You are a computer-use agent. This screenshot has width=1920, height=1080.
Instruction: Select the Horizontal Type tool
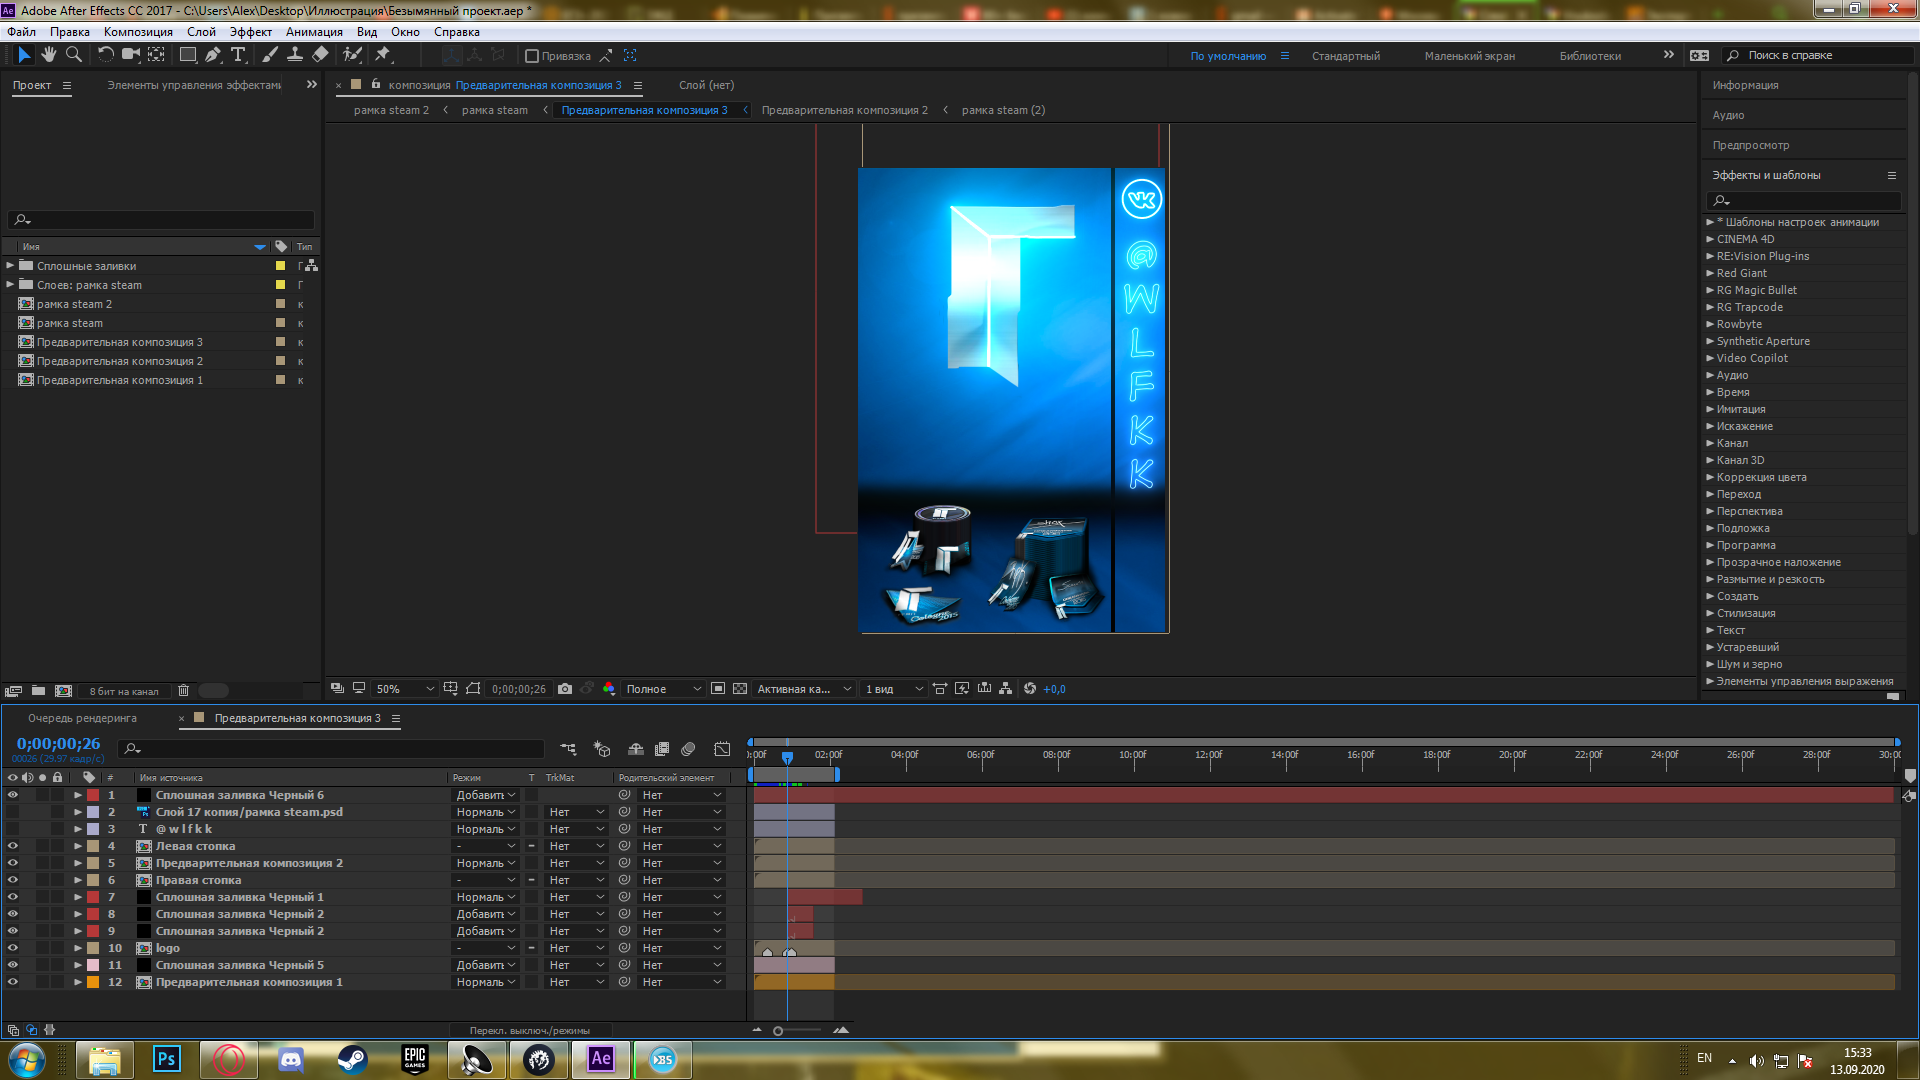click(238, 55)
